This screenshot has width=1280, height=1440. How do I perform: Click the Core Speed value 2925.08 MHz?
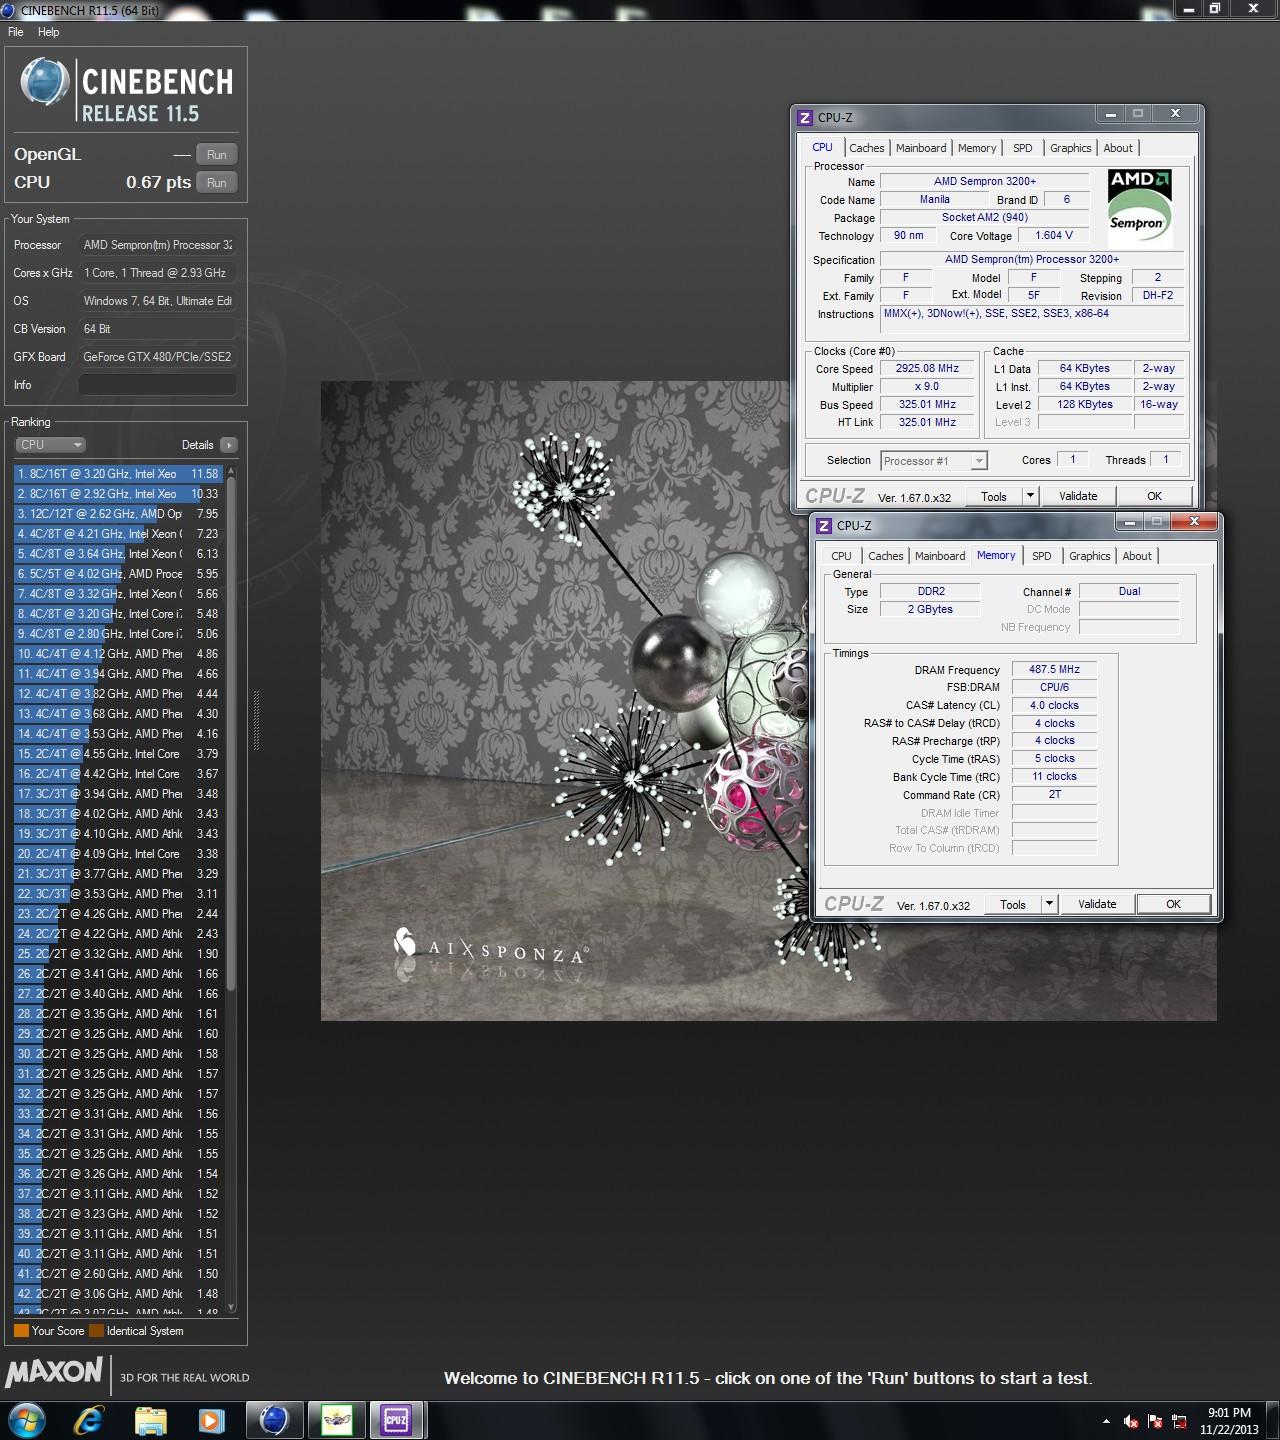pos(927,369)
